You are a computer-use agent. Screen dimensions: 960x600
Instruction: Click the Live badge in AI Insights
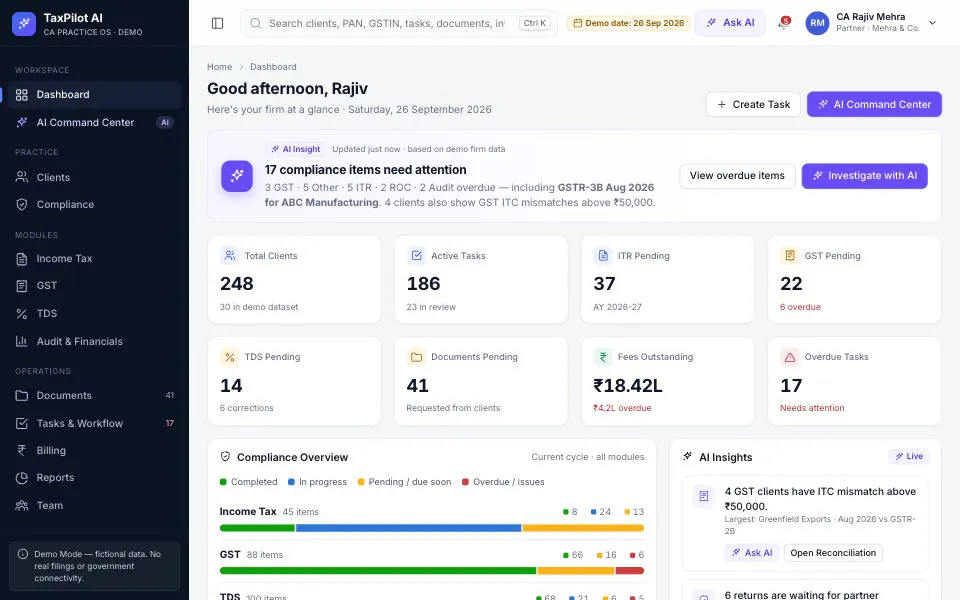coord(909,456)
